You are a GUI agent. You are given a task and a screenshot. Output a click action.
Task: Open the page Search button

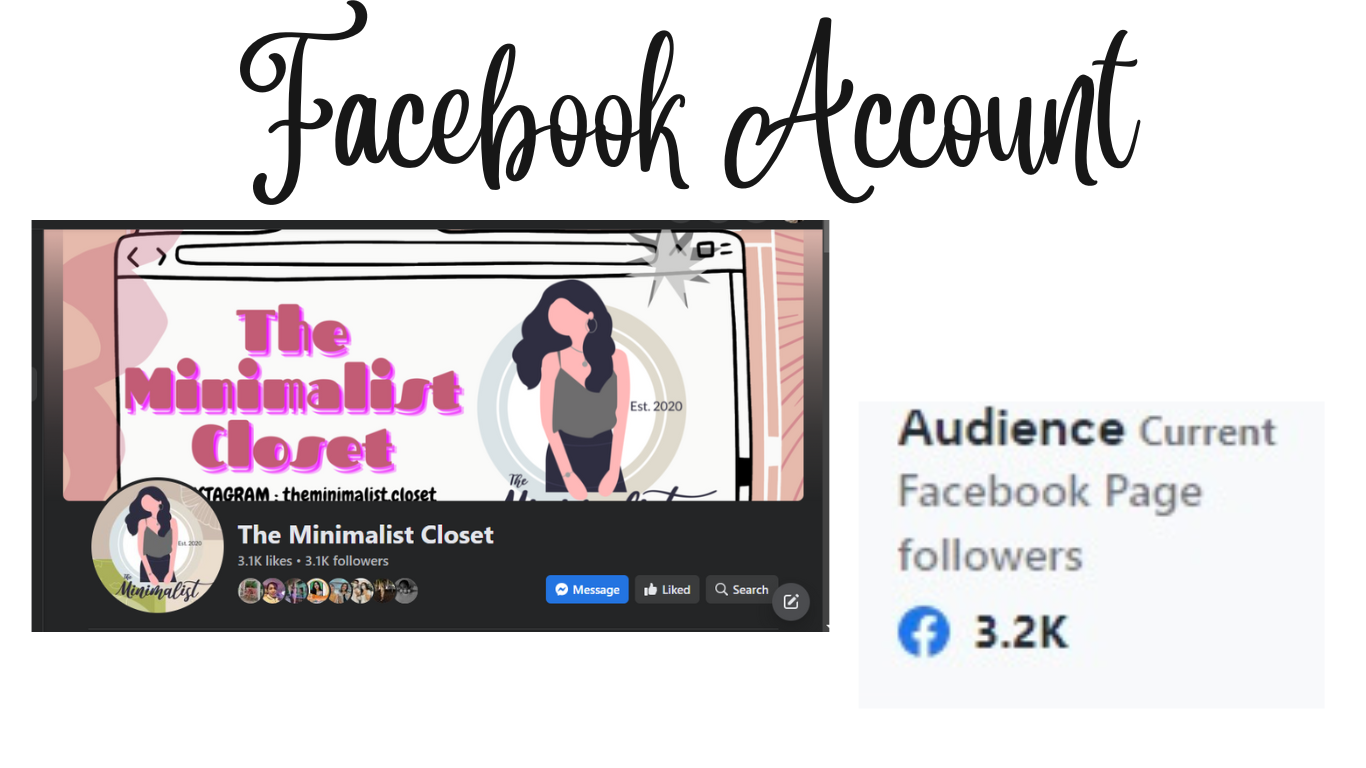[742, 590]
